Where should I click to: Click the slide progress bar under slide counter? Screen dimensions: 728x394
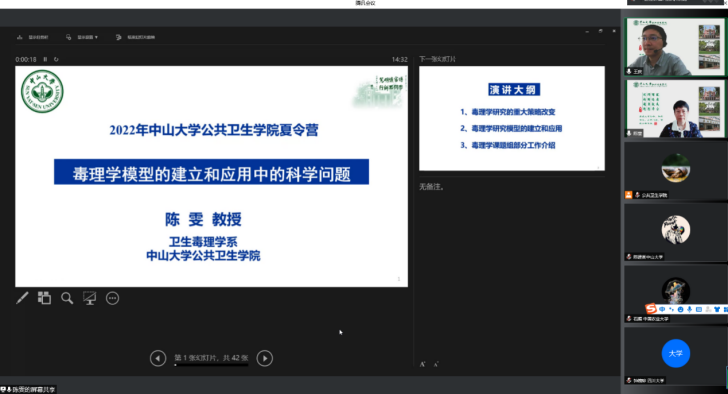coord(211,365)
